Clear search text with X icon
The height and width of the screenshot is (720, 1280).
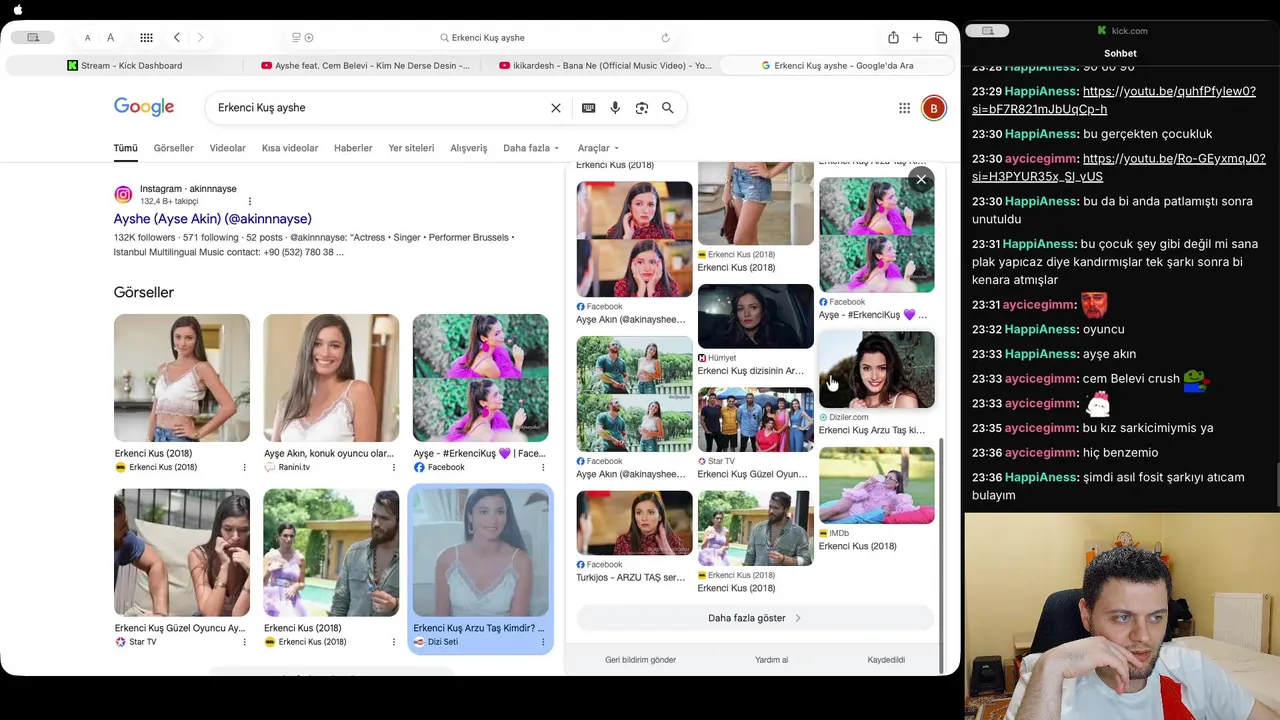coord(556,108)
